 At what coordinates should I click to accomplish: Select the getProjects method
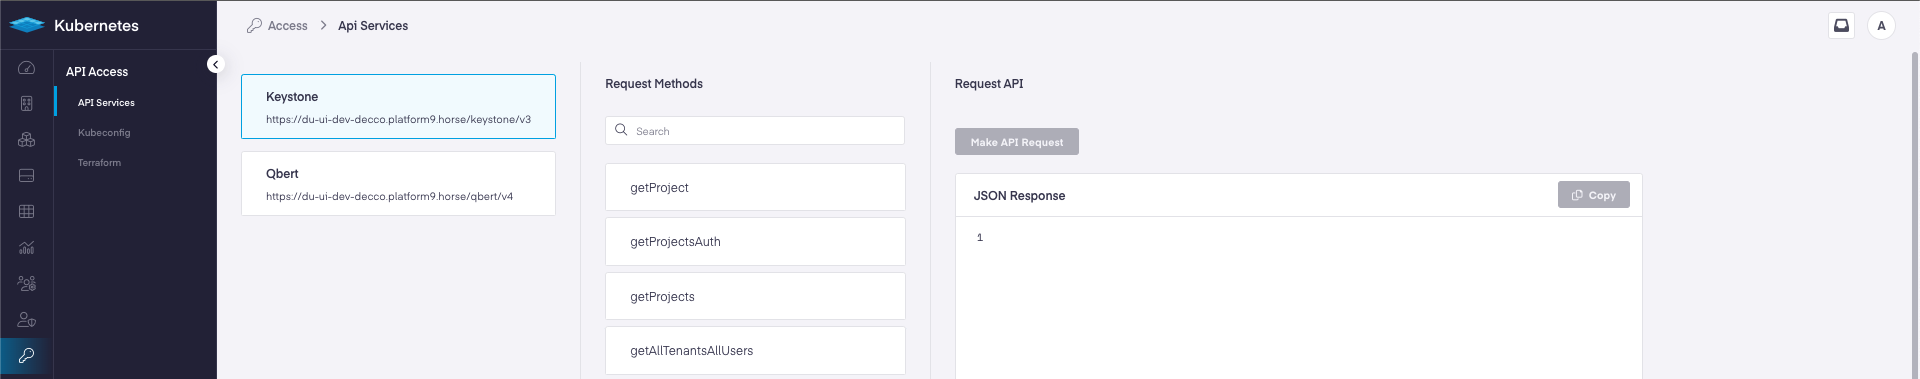click(x=755, y=296)
